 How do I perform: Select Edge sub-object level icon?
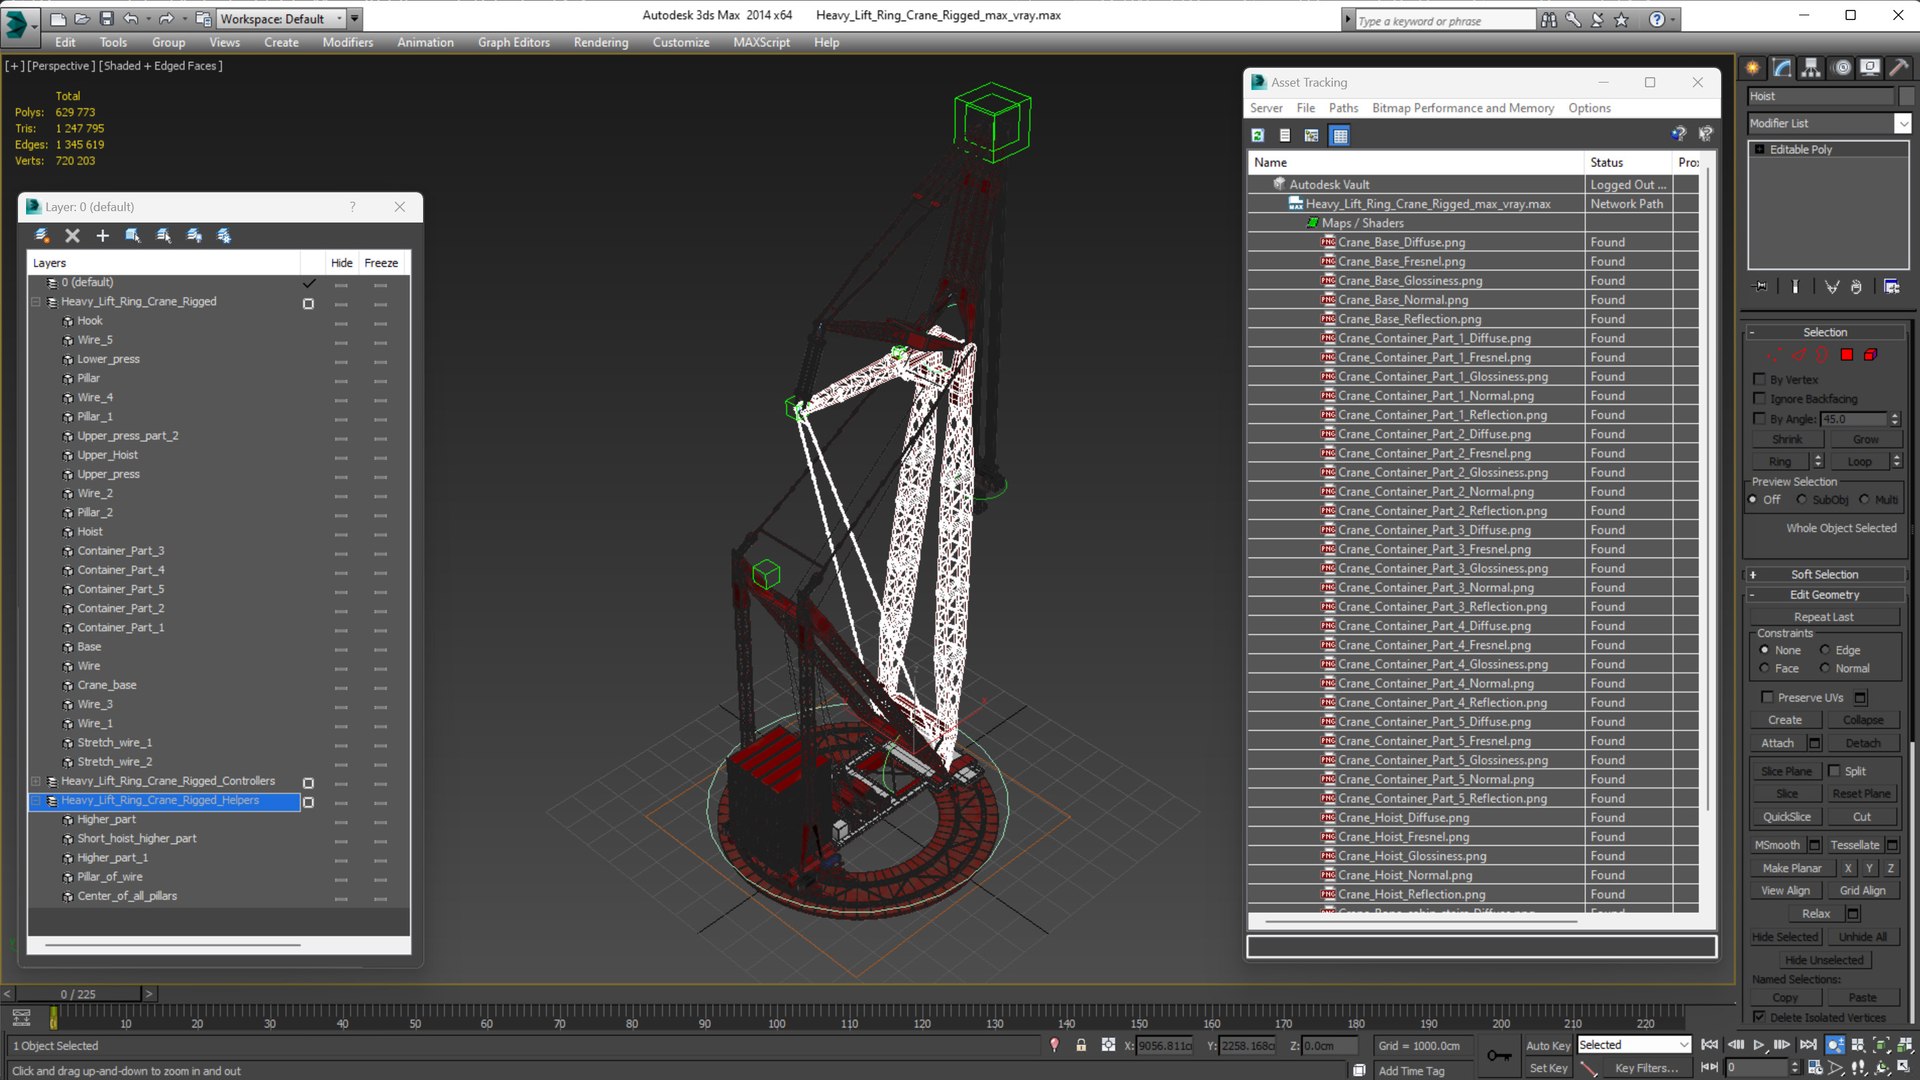[1798, 355]
